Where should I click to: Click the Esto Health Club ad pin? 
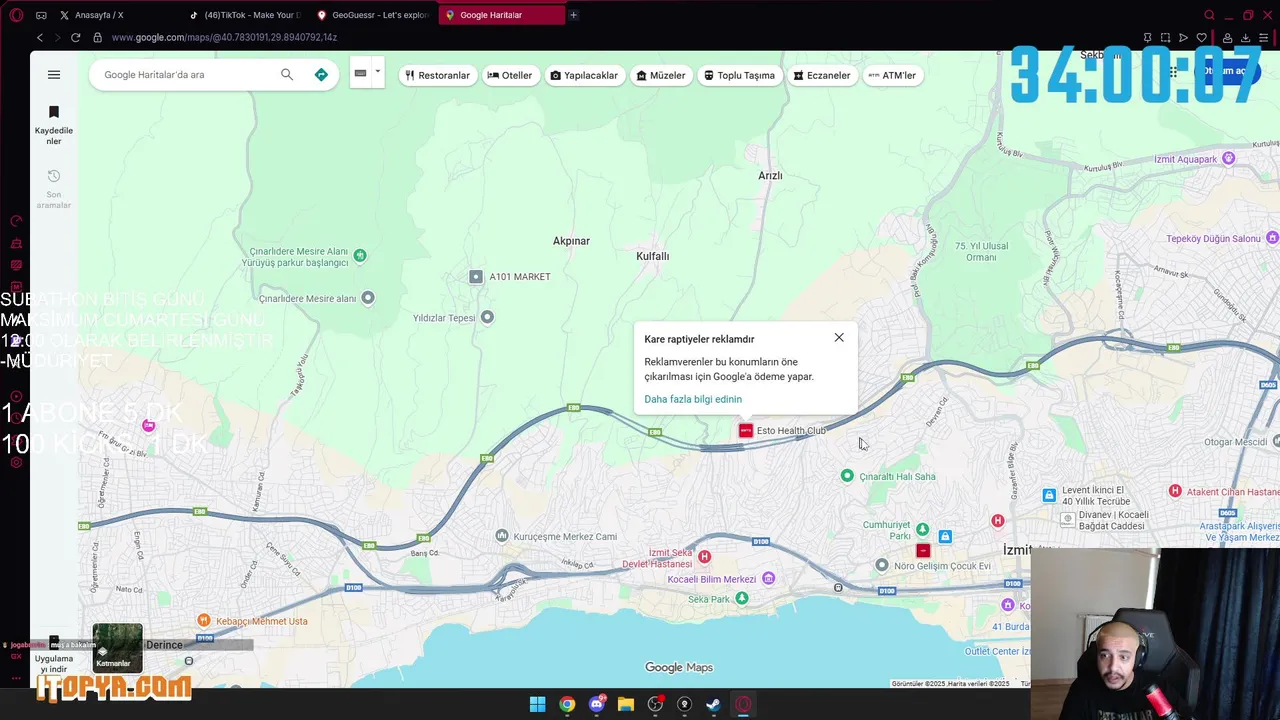[746, 431]
